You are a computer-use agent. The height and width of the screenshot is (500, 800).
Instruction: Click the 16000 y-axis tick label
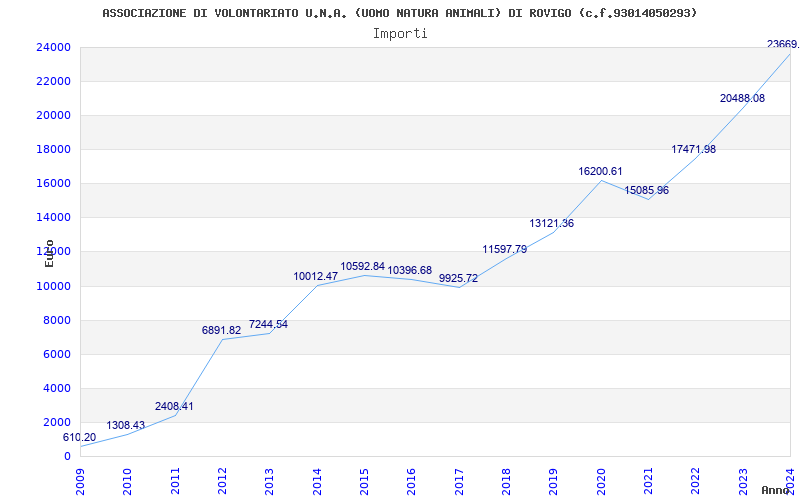[53, 184]
